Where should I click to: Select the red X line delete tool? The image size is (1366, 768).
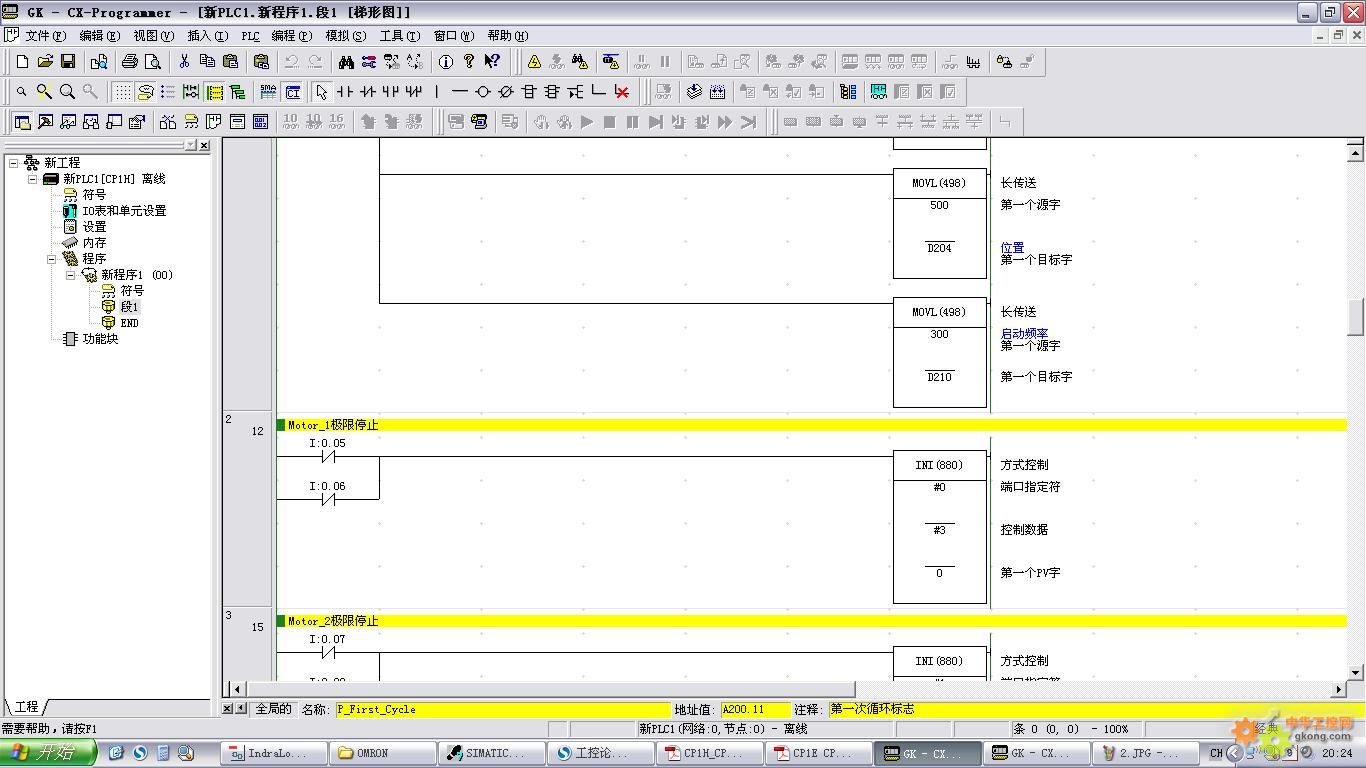click(622, 92)
